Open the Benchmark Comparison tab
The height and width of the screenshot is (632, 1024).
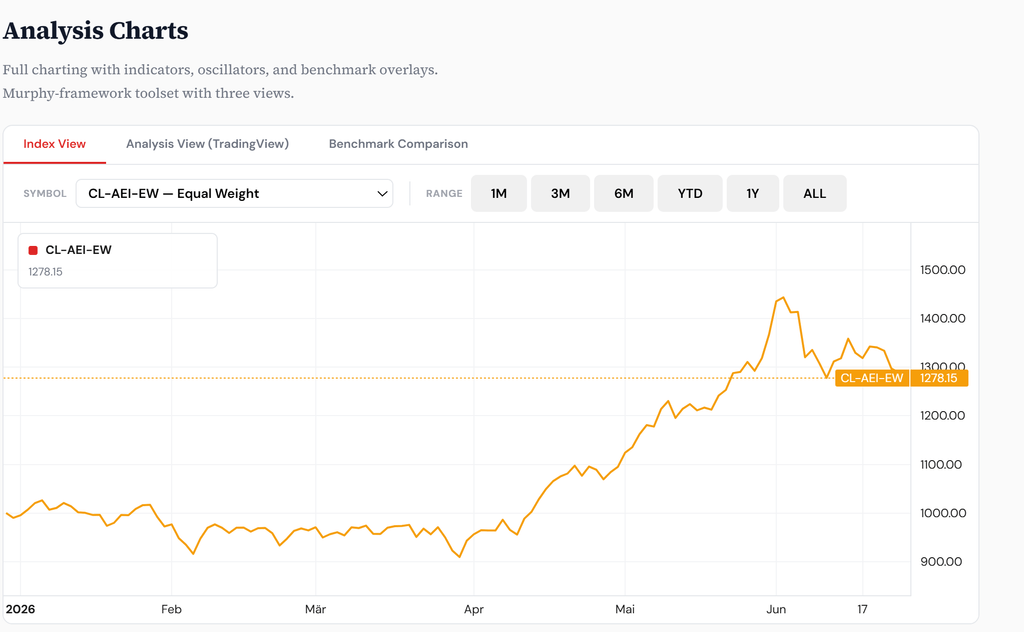(398, 144)
